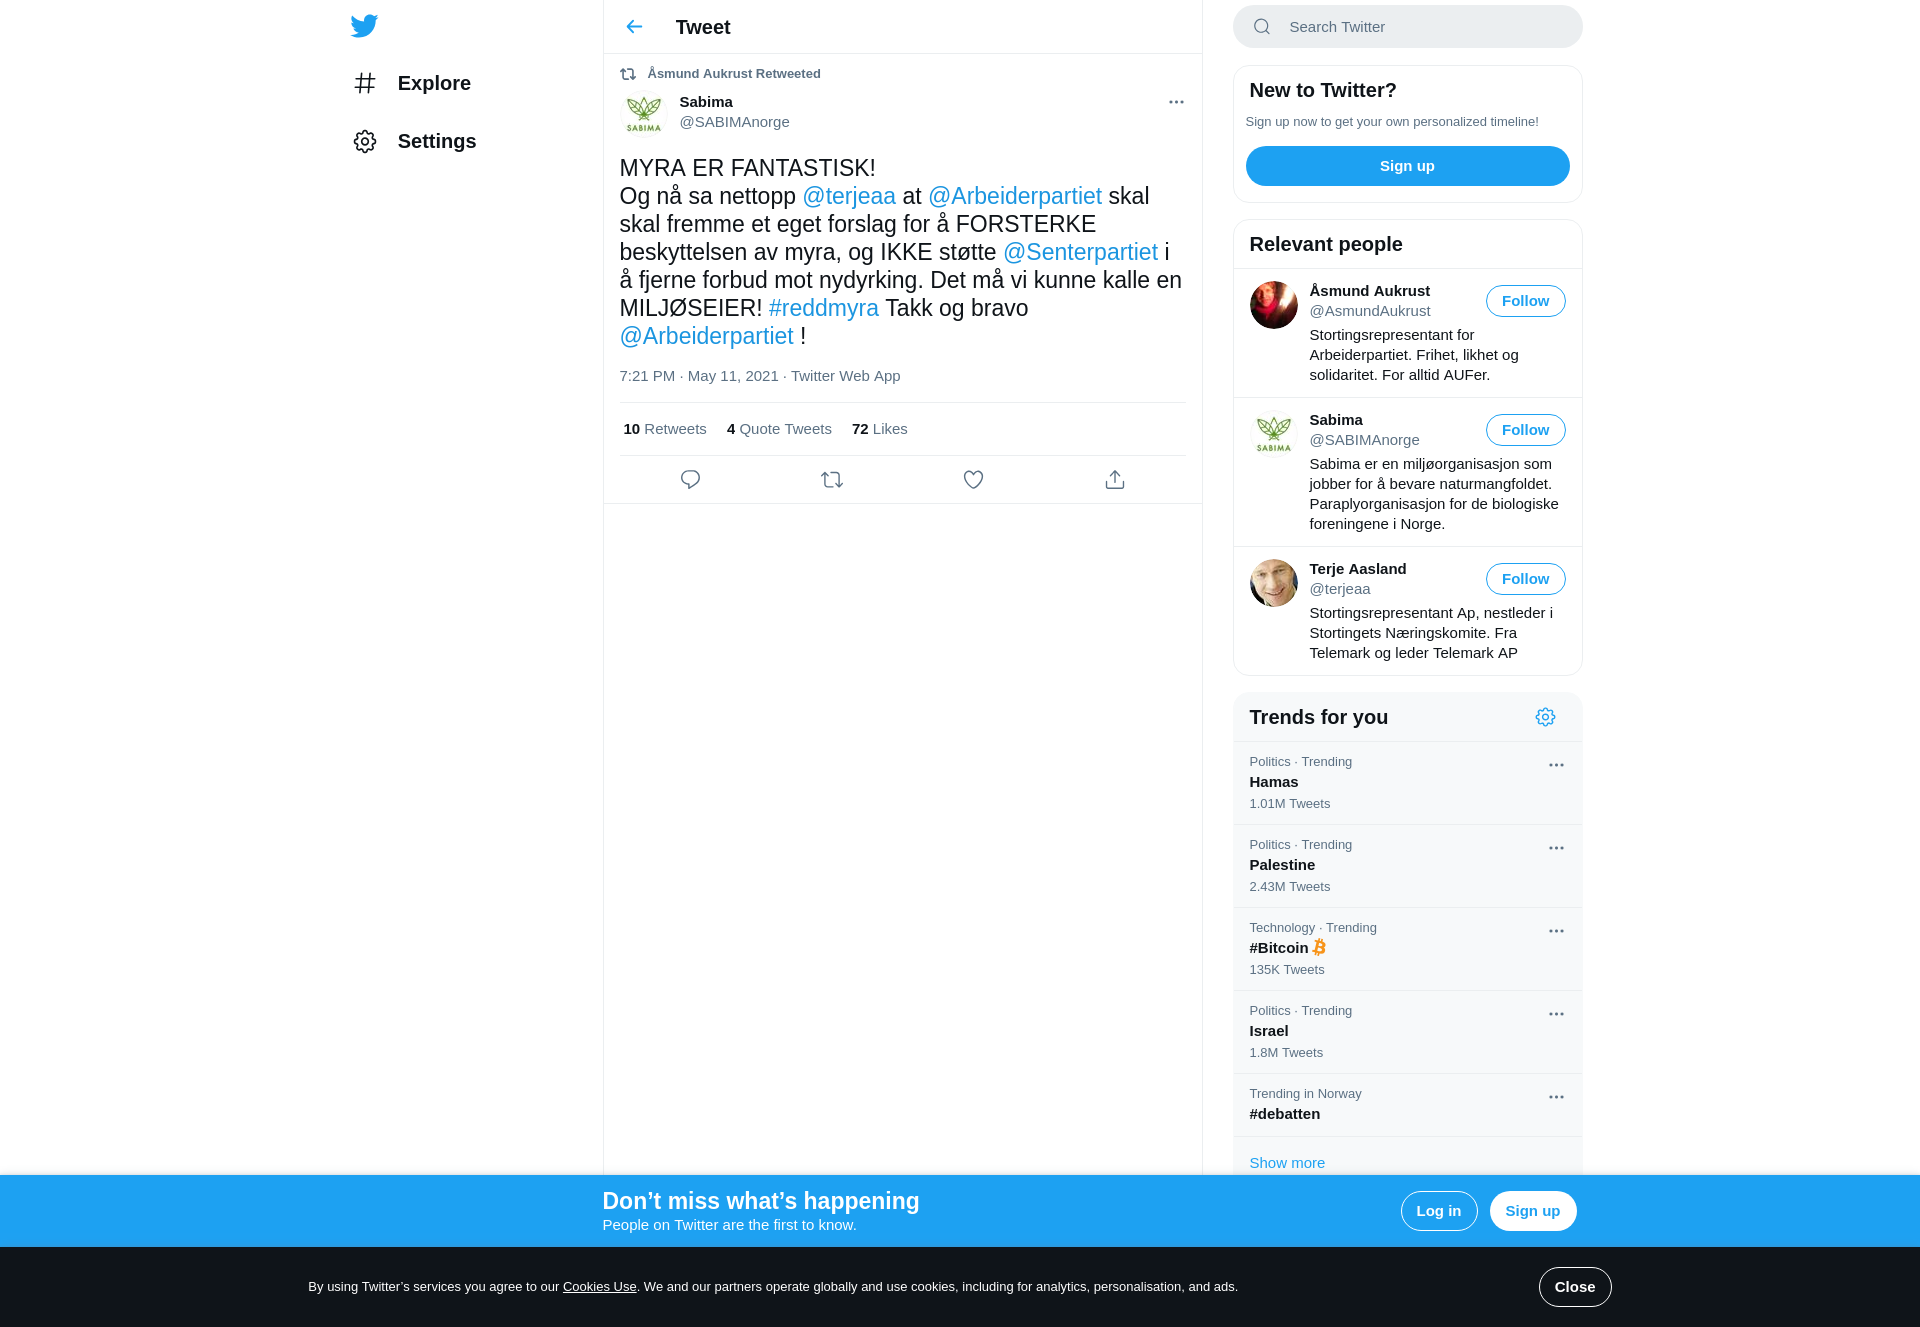Image resolution: width=1920 pixels, height=1327 pixels.
Task: Follow Terje Aasland
Action: coord(1525,579)
